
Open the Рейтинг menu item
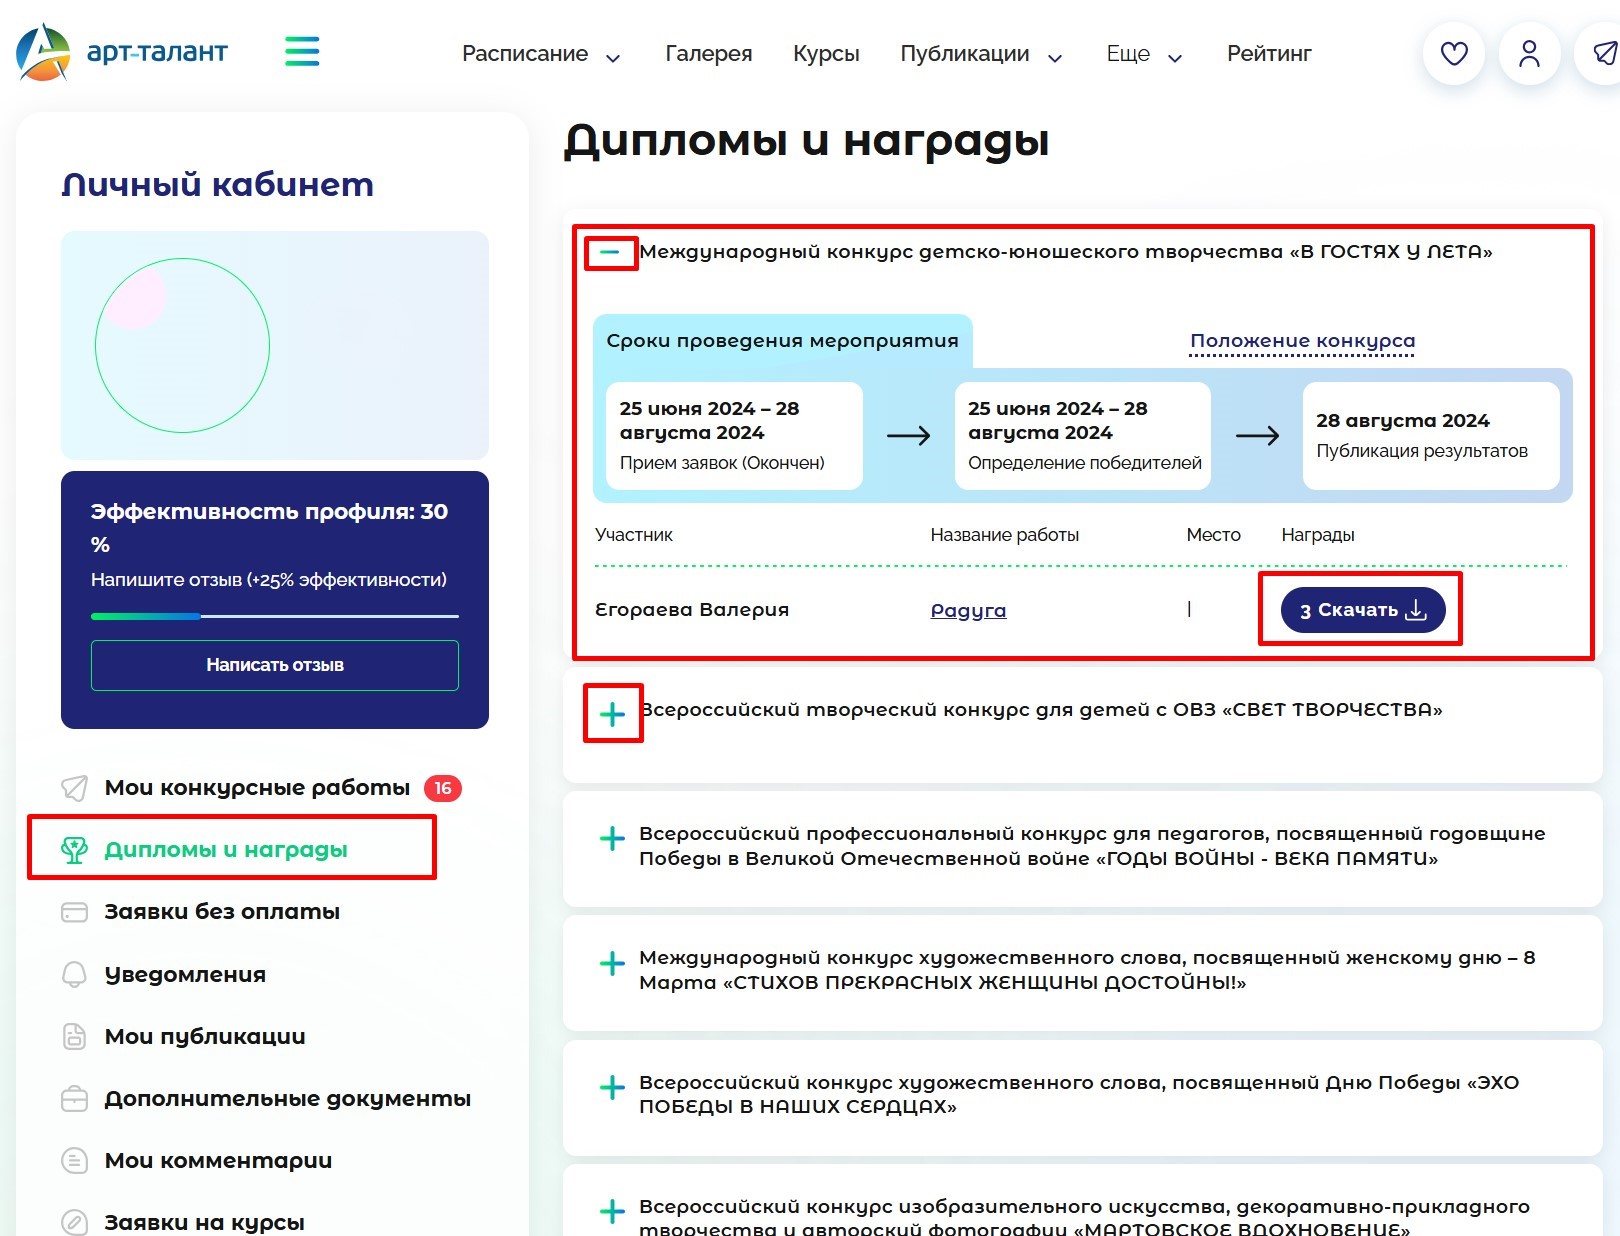point(1268,54)
